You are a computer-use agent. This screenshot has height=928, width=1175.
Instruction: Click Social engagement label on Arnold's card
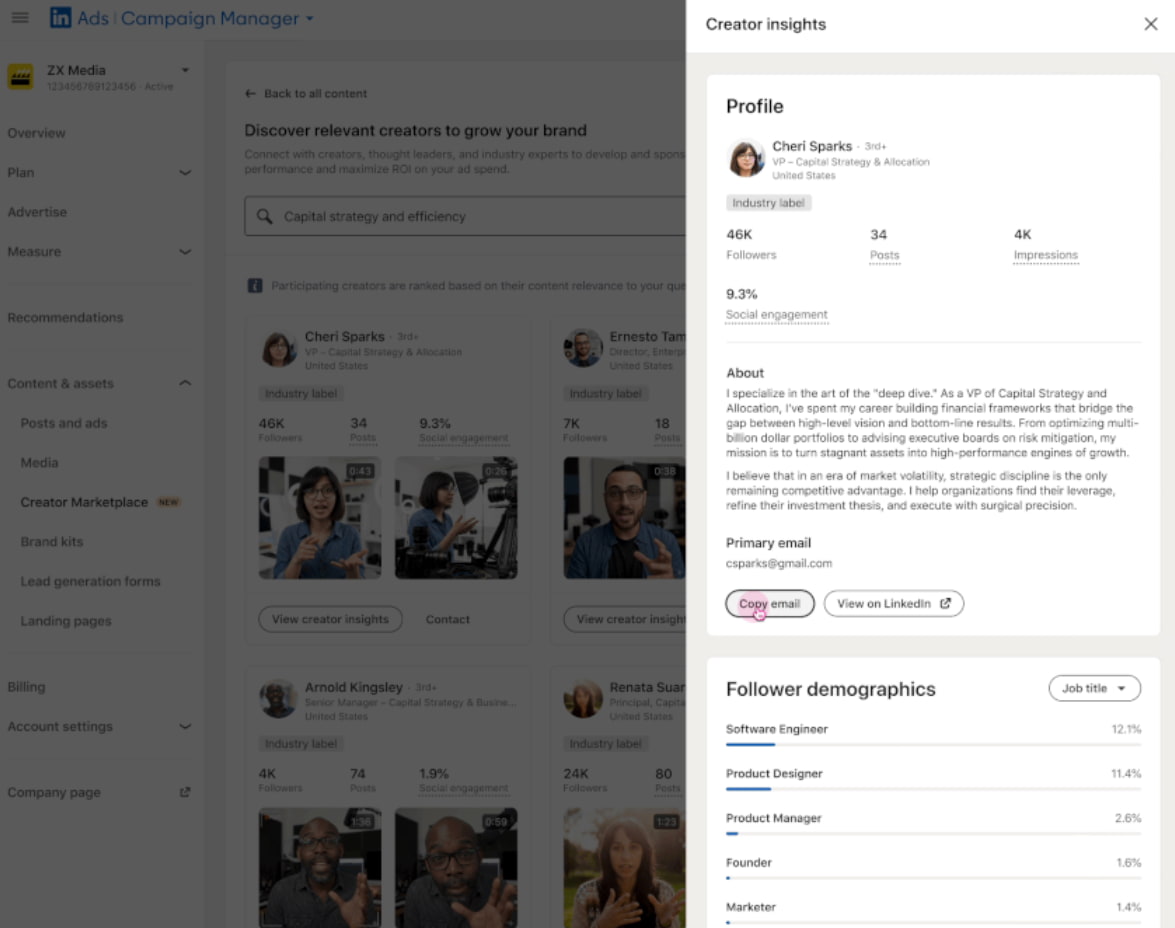pyautogui.click(x=463, y=789)
